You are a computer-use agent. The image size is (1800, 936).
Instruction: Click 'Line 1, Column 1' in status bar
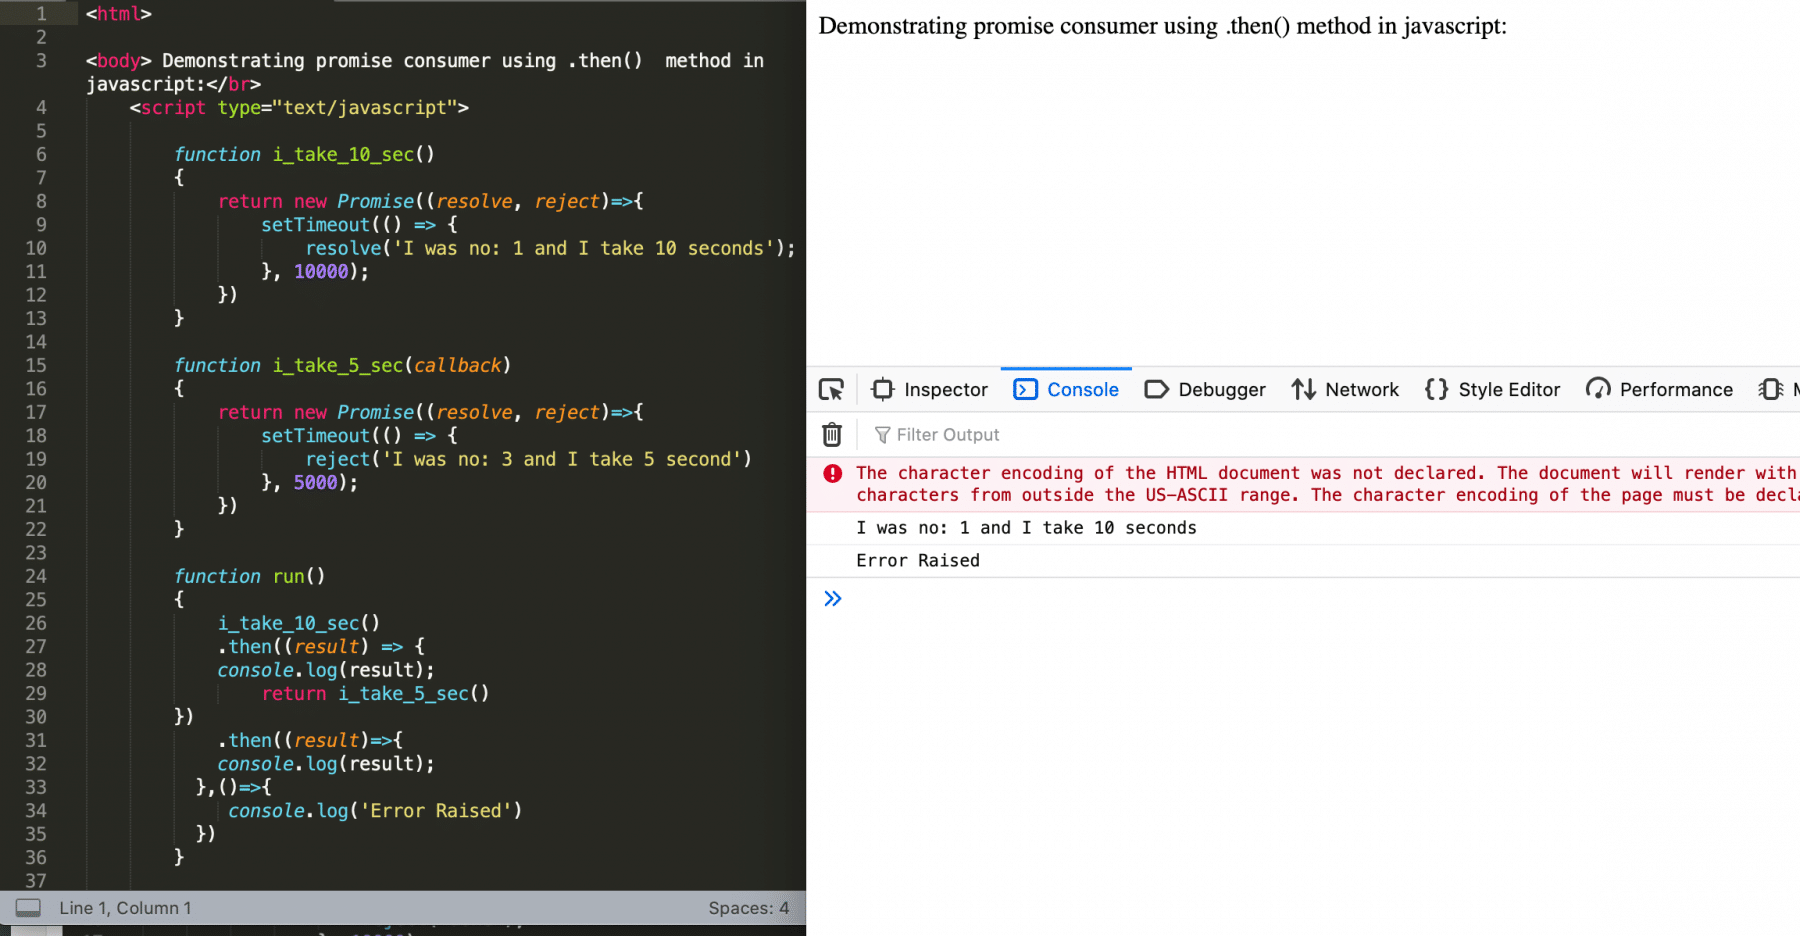pyautogui.click(x=125, y=907)
